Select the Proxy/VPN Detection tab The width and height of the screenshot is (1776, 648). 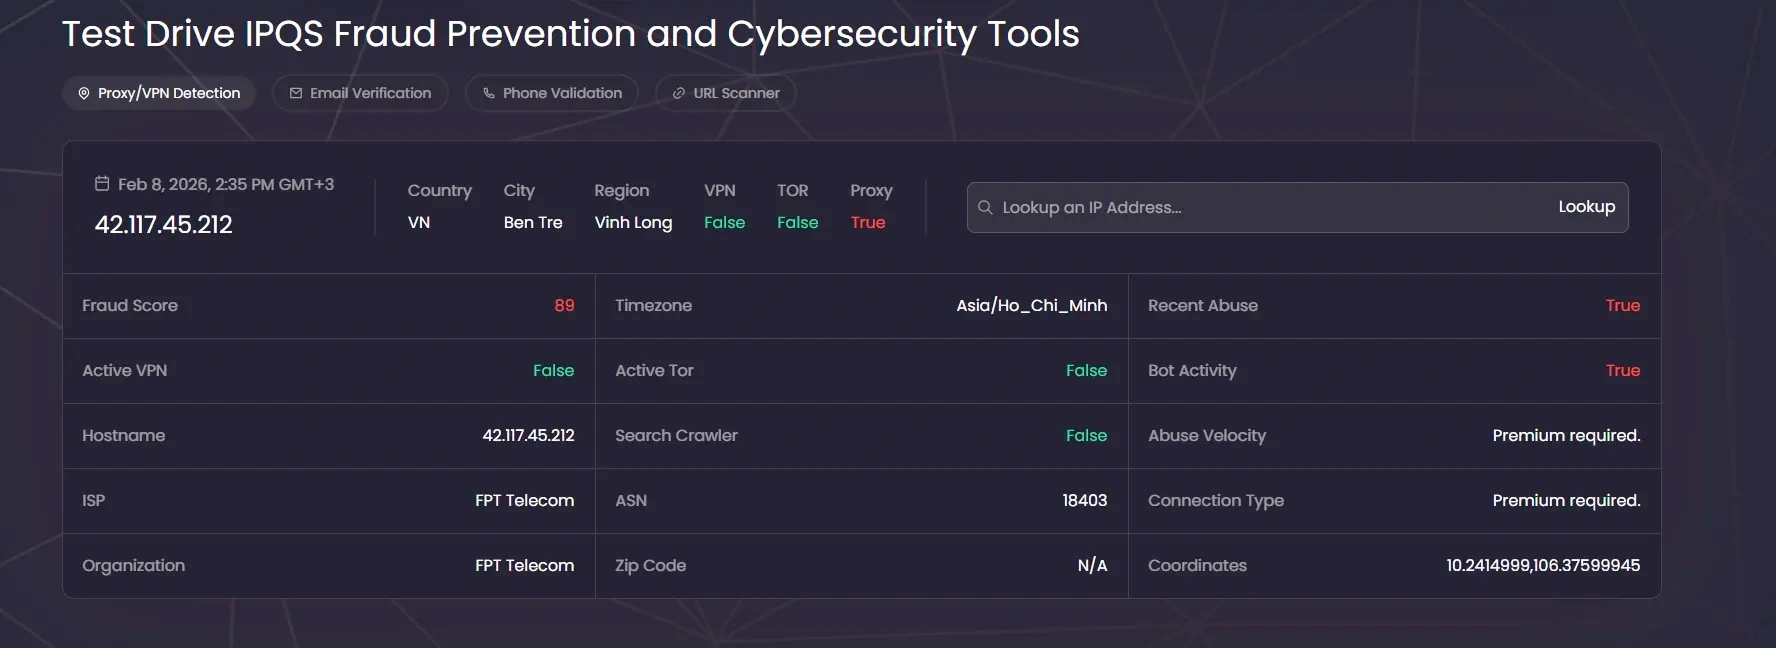click(160, 93)
